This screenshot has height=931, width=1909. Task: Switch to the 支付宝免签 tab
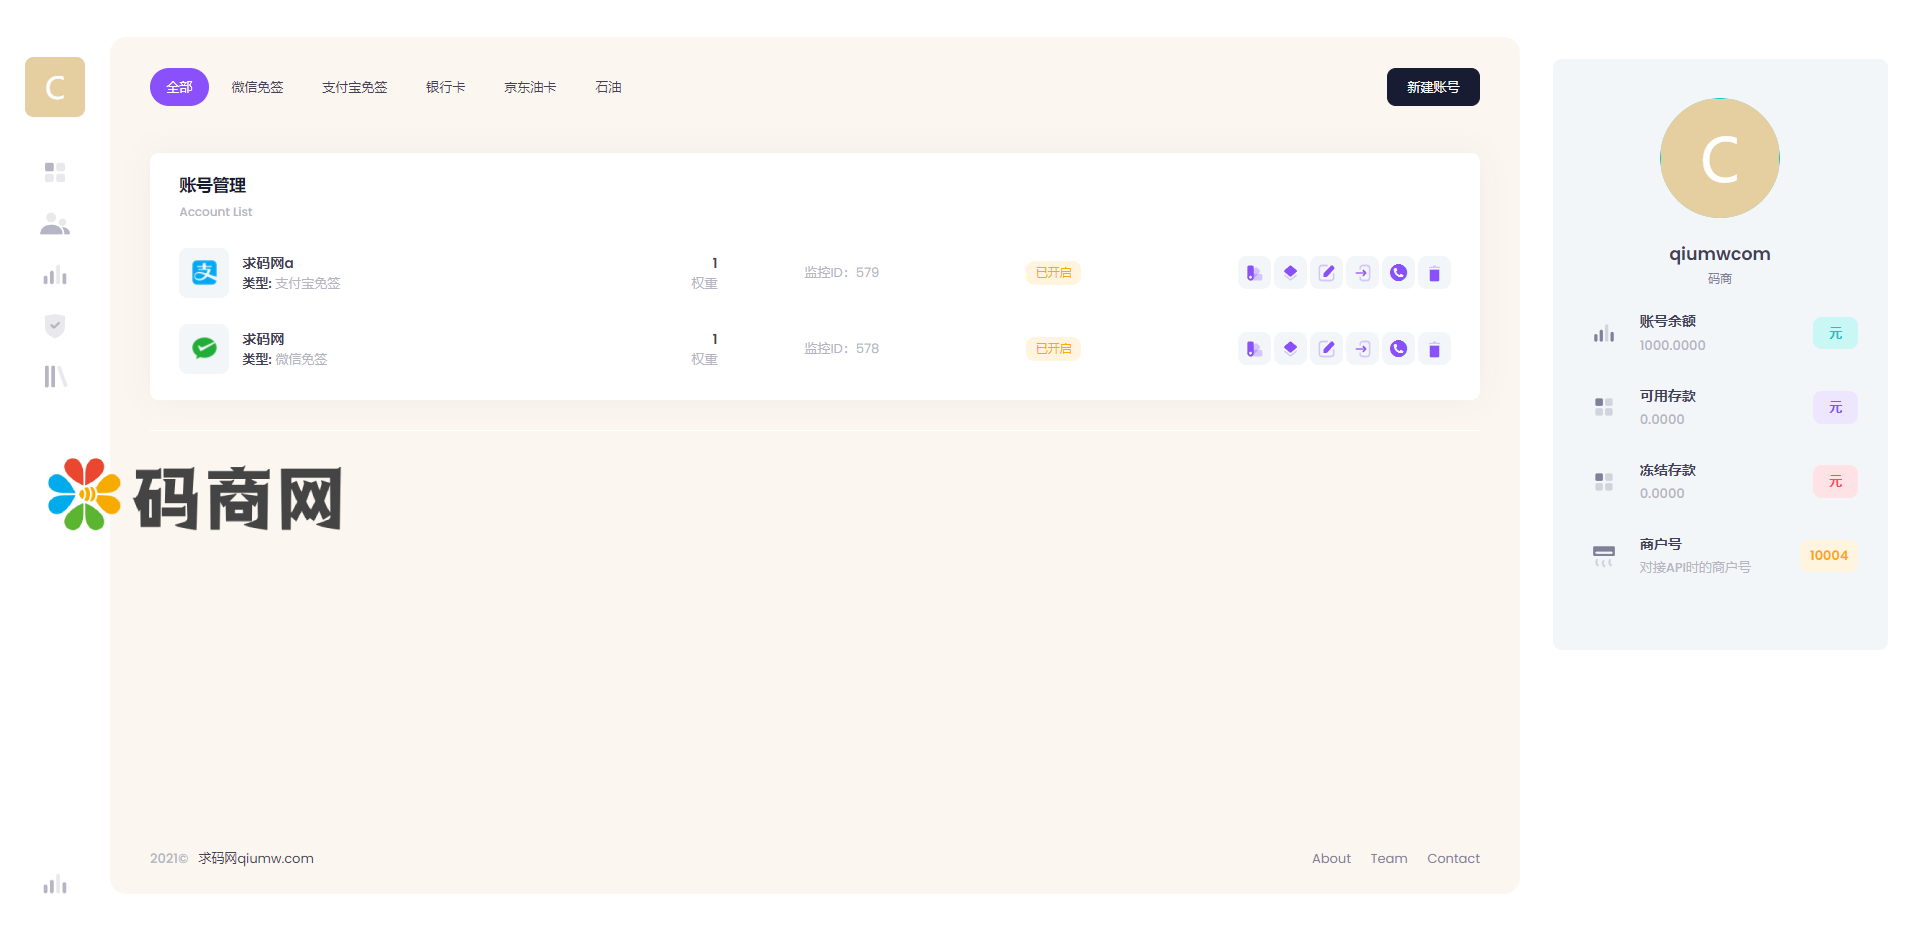354,87
